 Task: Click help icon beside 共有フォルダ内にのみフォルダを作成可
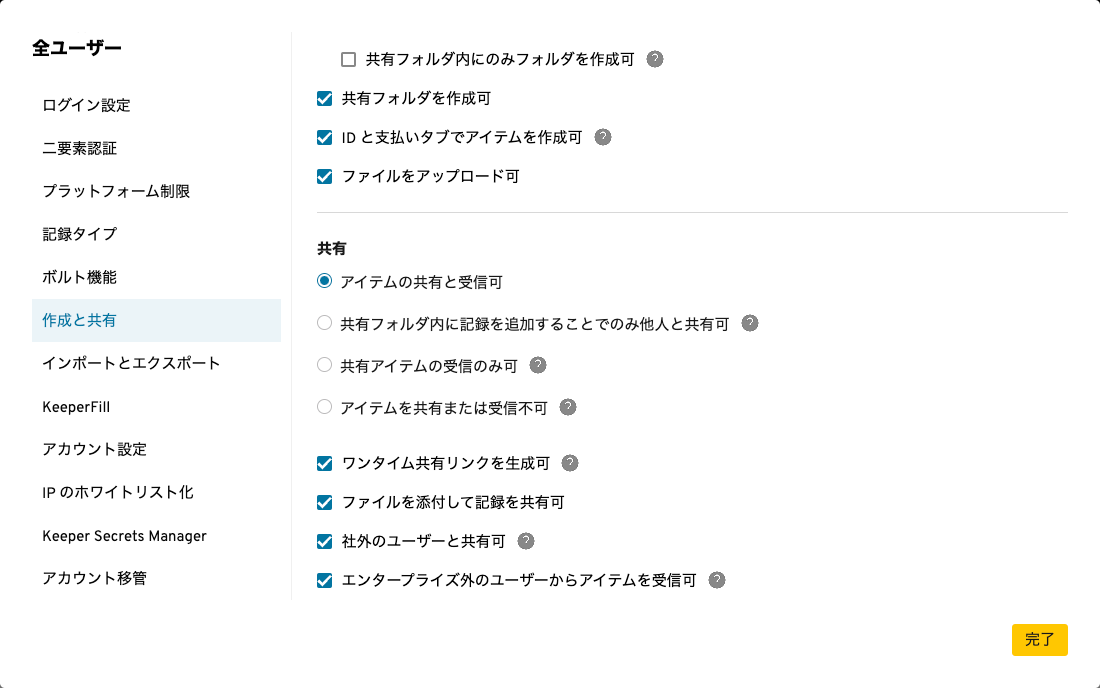coord(655,59)
